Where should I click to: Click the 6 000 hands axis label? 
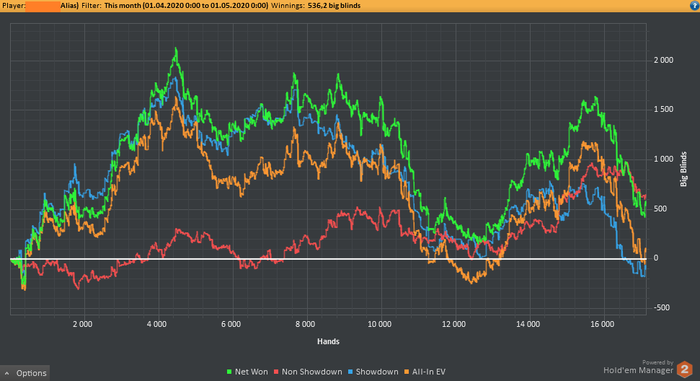pyautogui.click(x=231, y=324)
